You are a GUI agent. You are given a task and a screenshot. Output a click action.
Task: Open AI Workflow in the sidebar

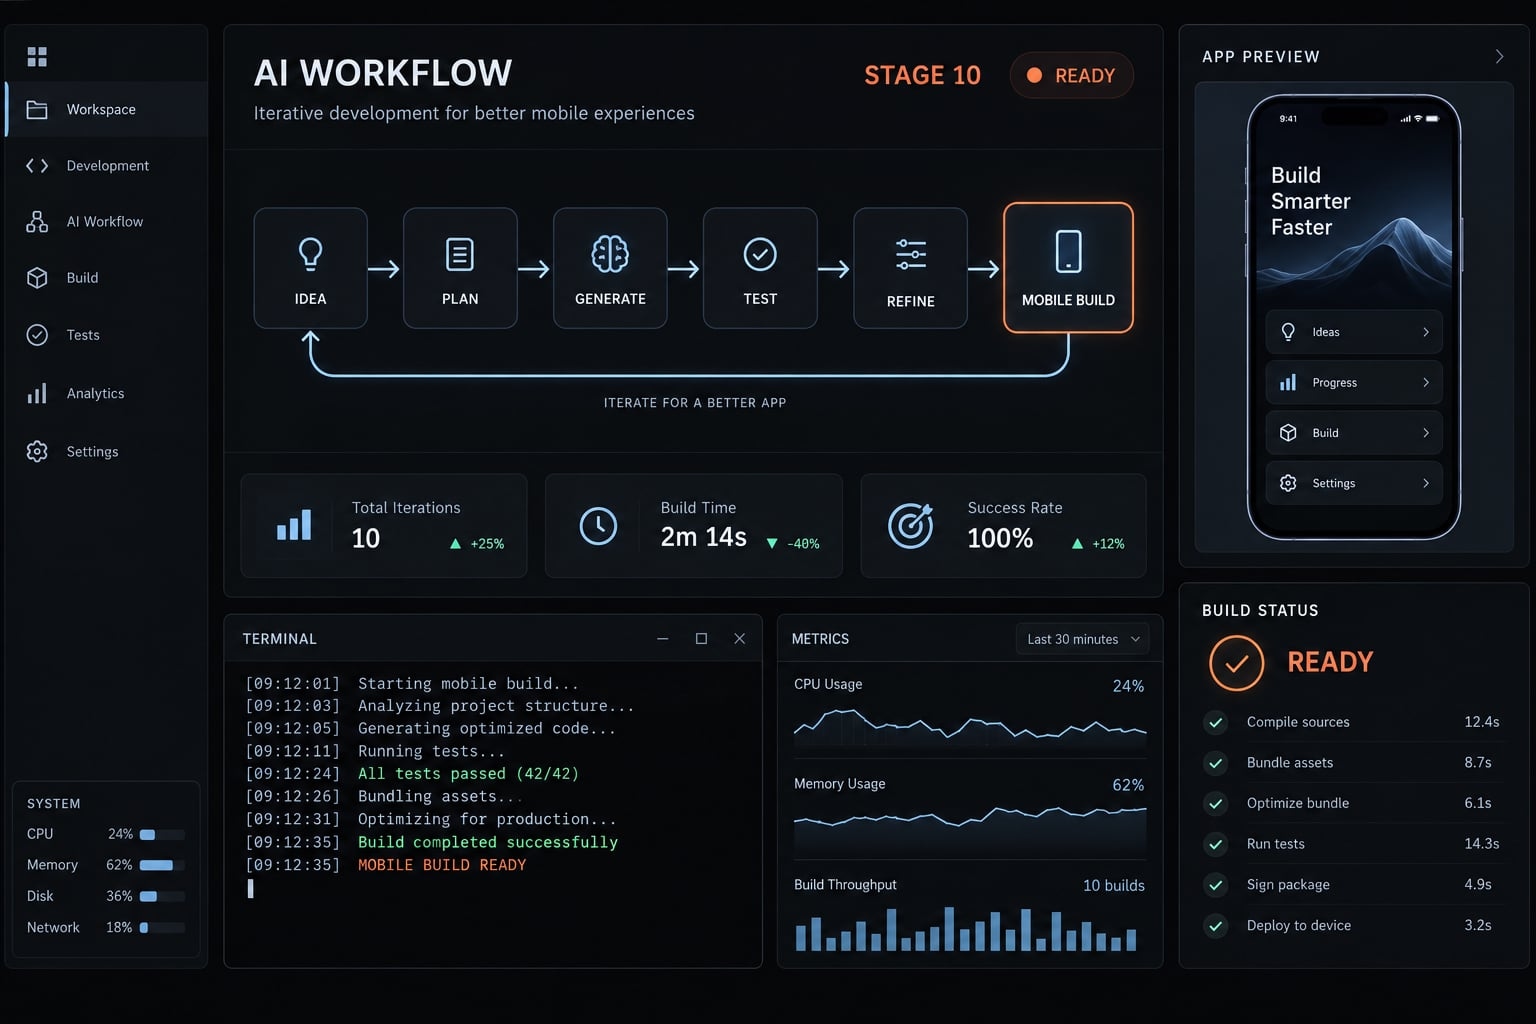tap(106, 221)
